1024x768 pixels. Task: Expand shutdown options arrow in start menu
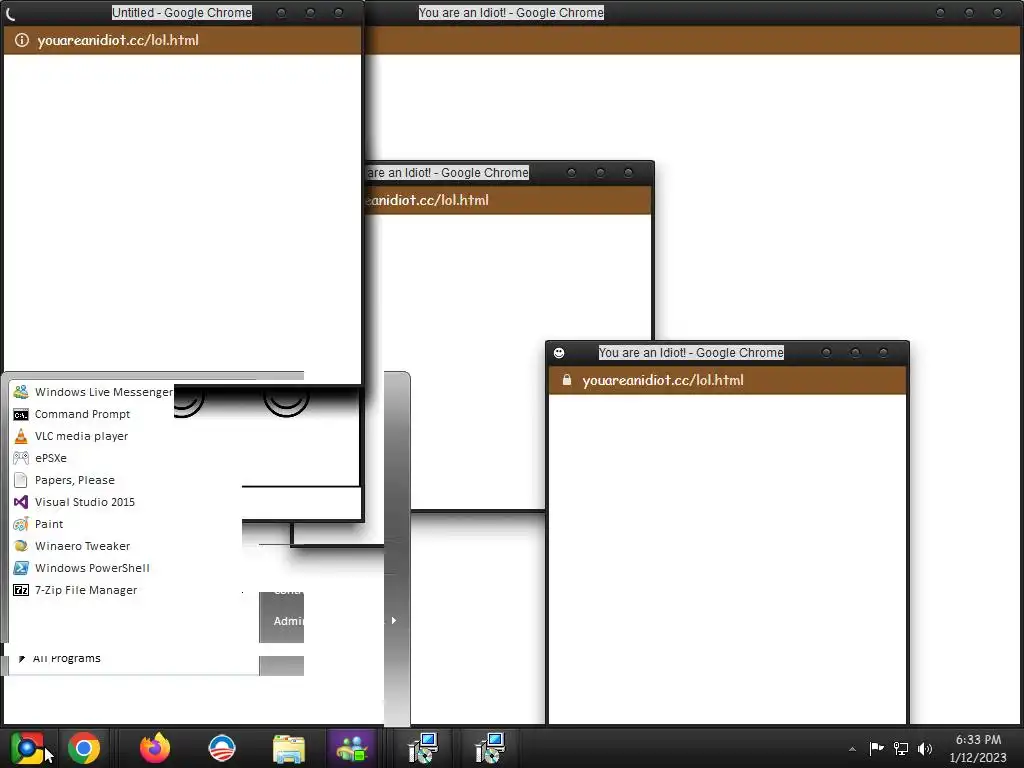pos(394,620)
